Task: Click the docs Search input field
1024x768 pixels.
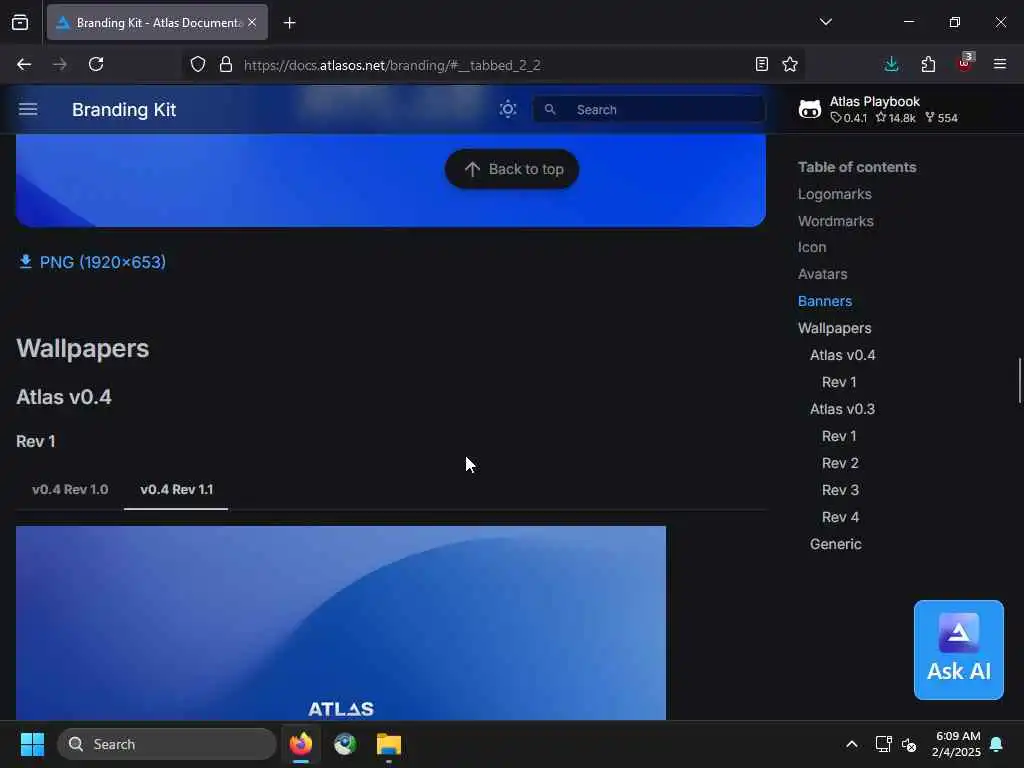Action: click(648, 109)
